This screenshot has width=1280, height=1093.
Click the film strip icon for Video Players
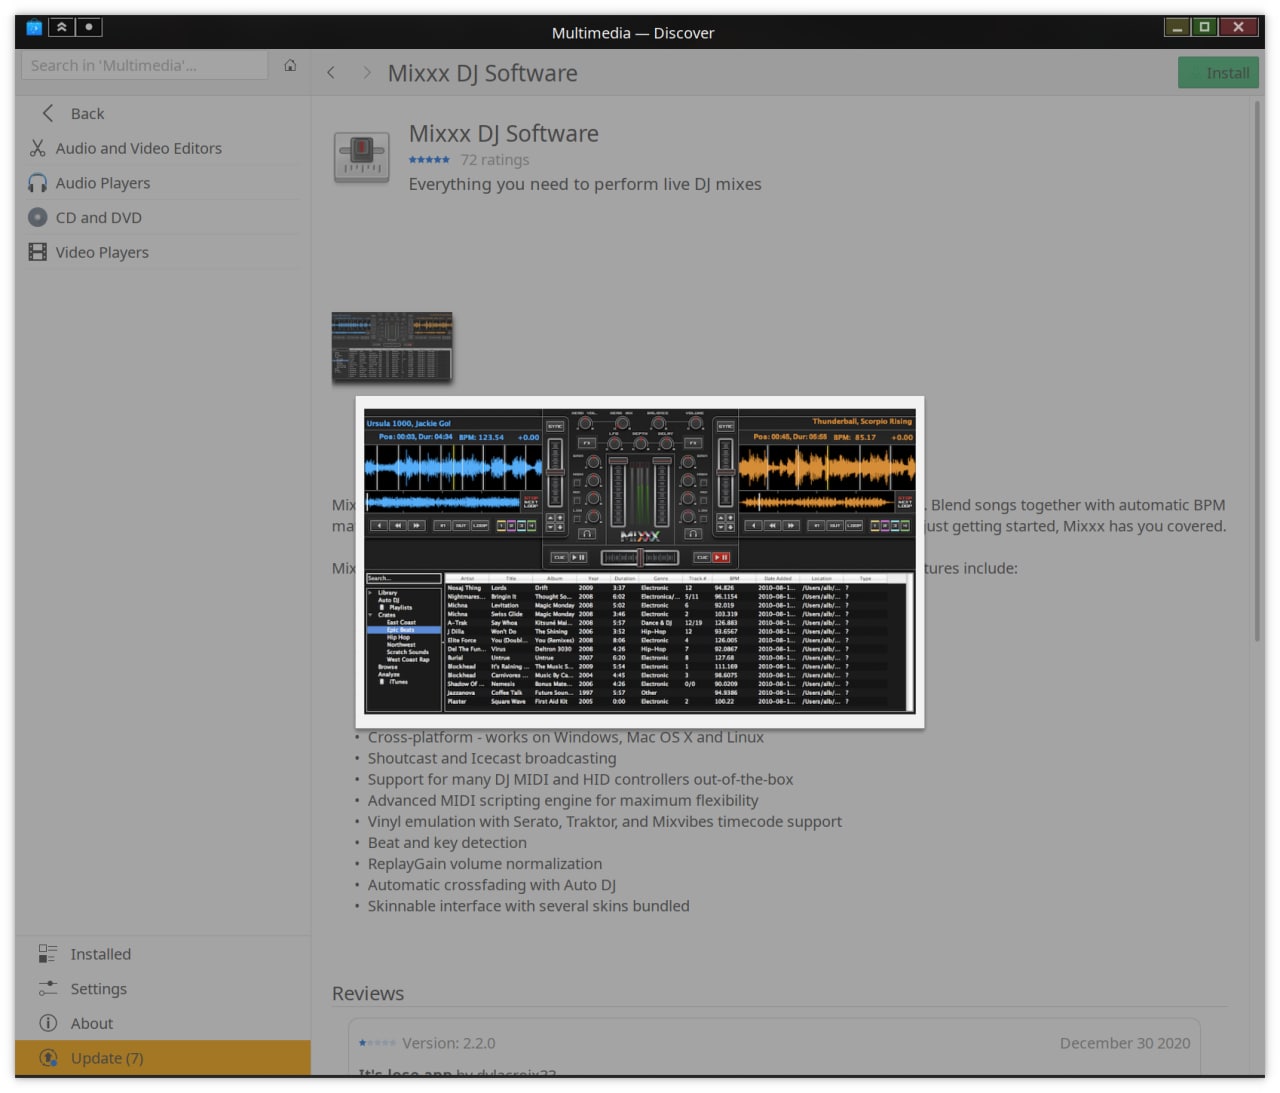(x=38, y=252)
